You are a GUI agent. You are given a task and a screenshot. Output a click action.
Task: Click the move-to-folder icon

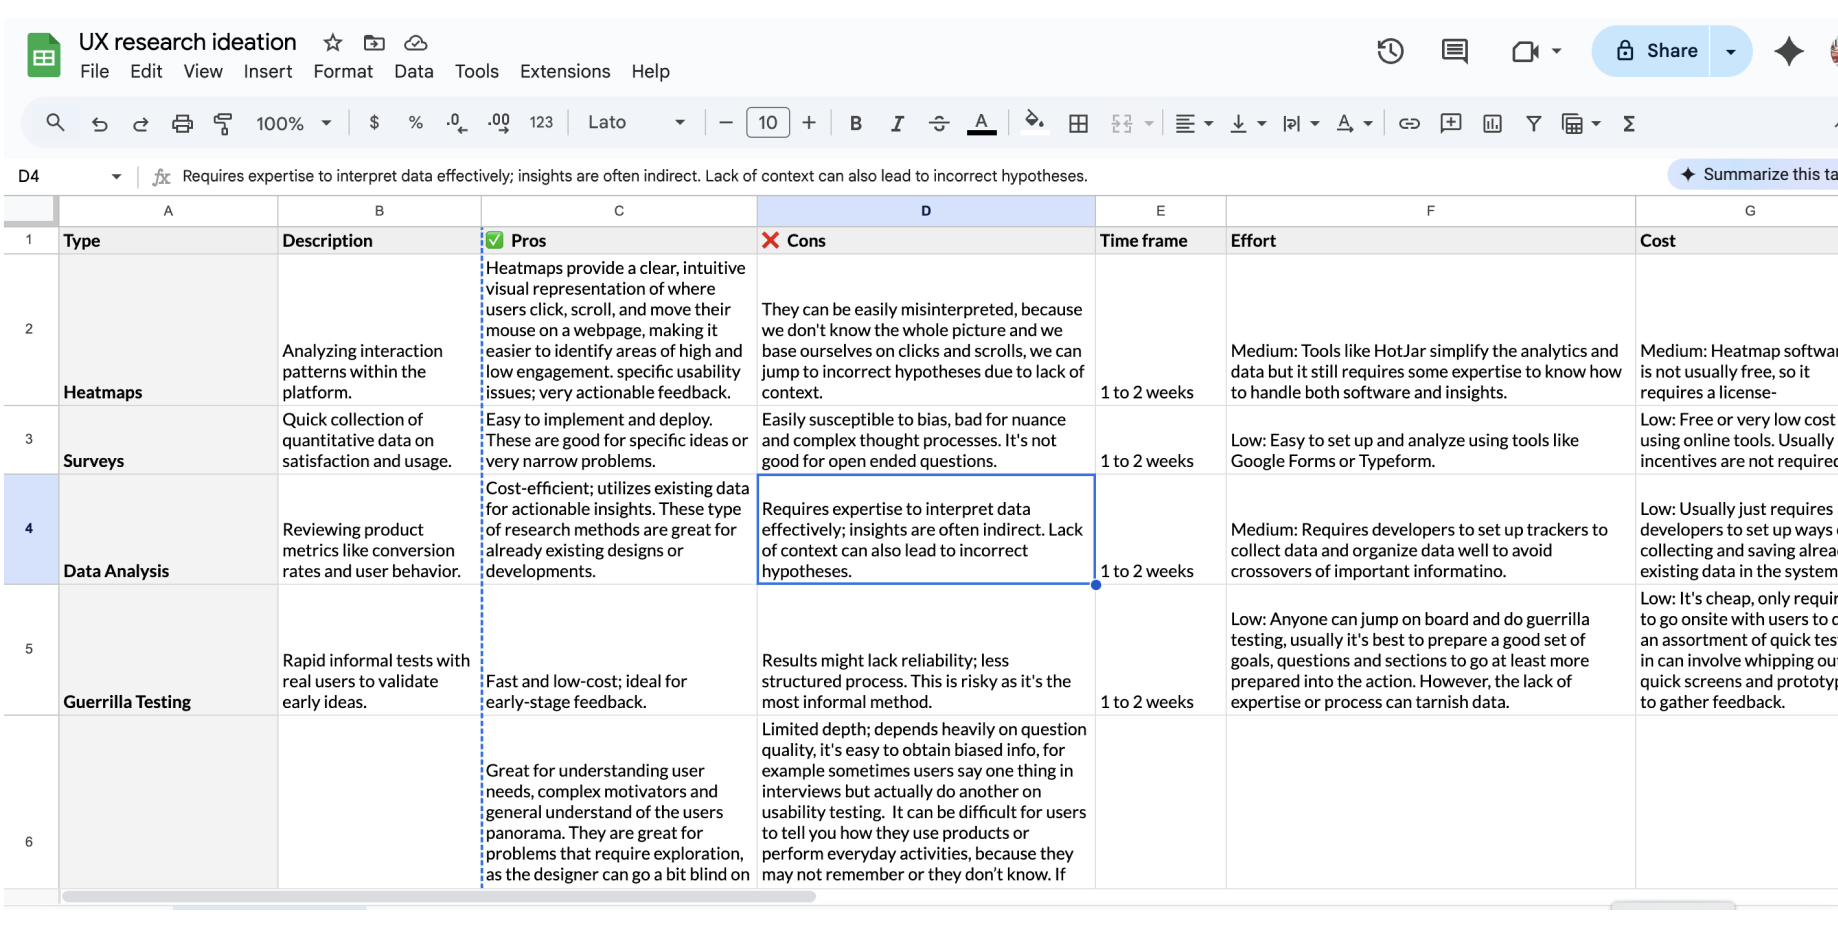click(374, 42)
